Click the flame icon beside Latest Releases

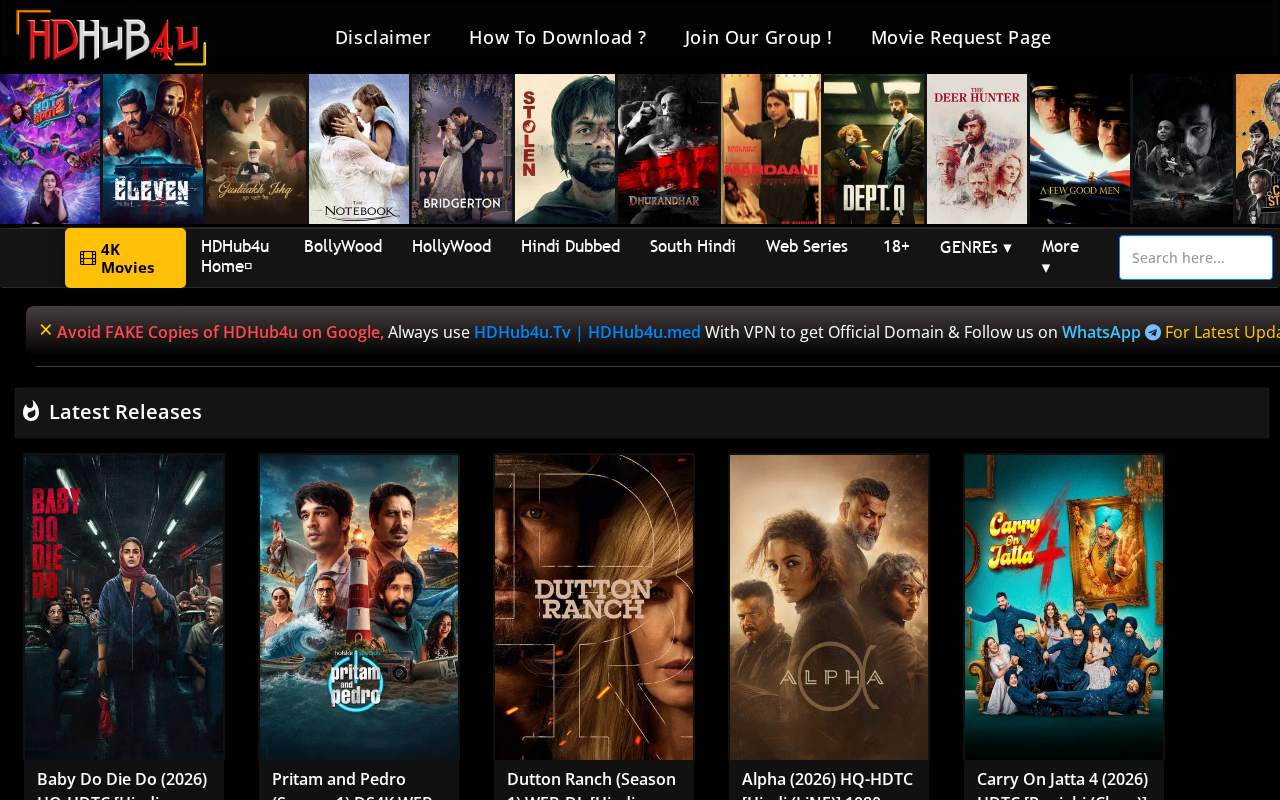click(x=31, y=411)
